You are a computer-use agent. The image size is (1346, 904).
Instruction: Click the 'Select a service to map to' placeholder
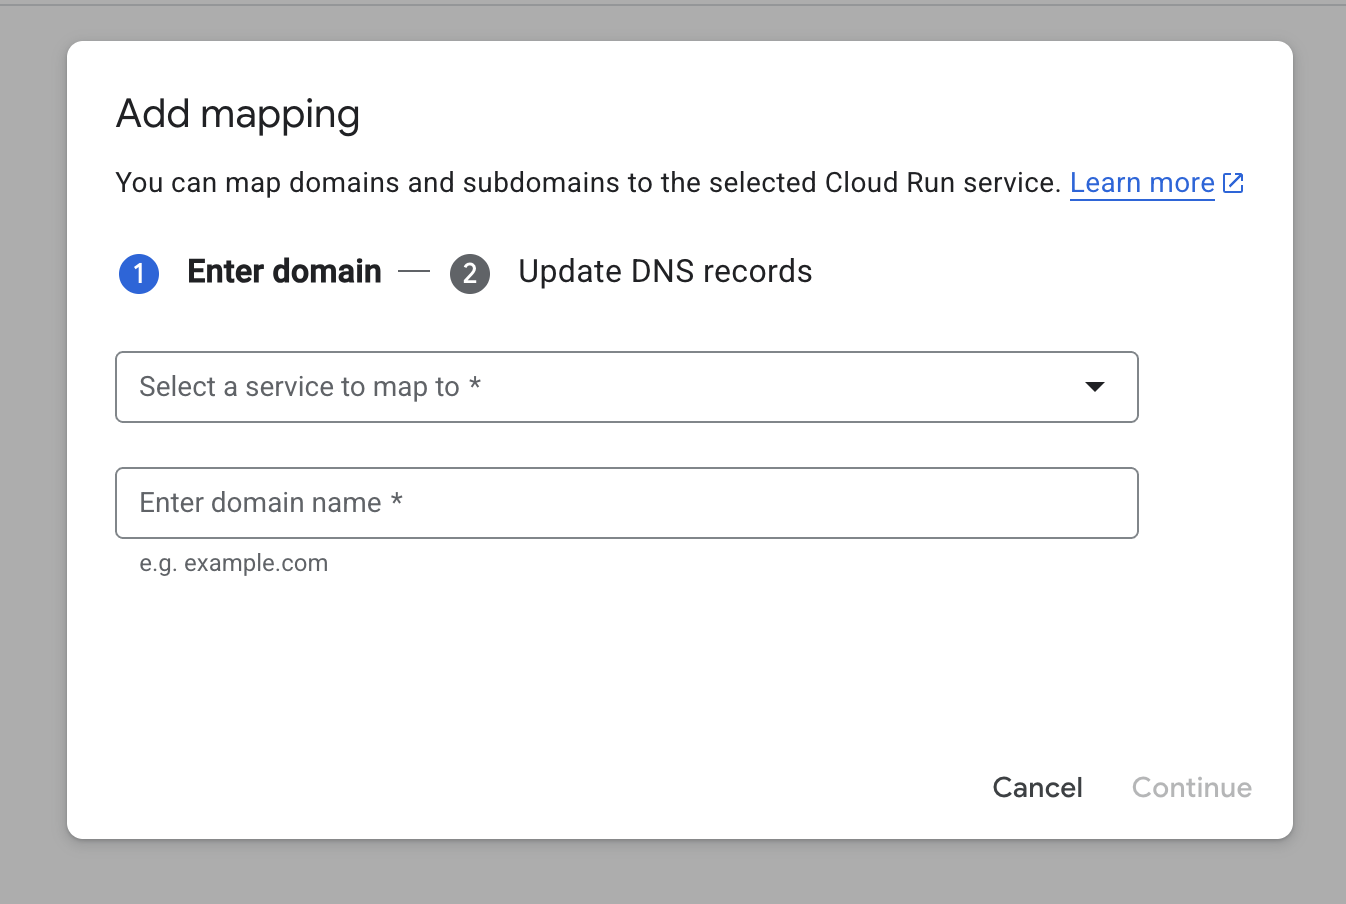299,387
